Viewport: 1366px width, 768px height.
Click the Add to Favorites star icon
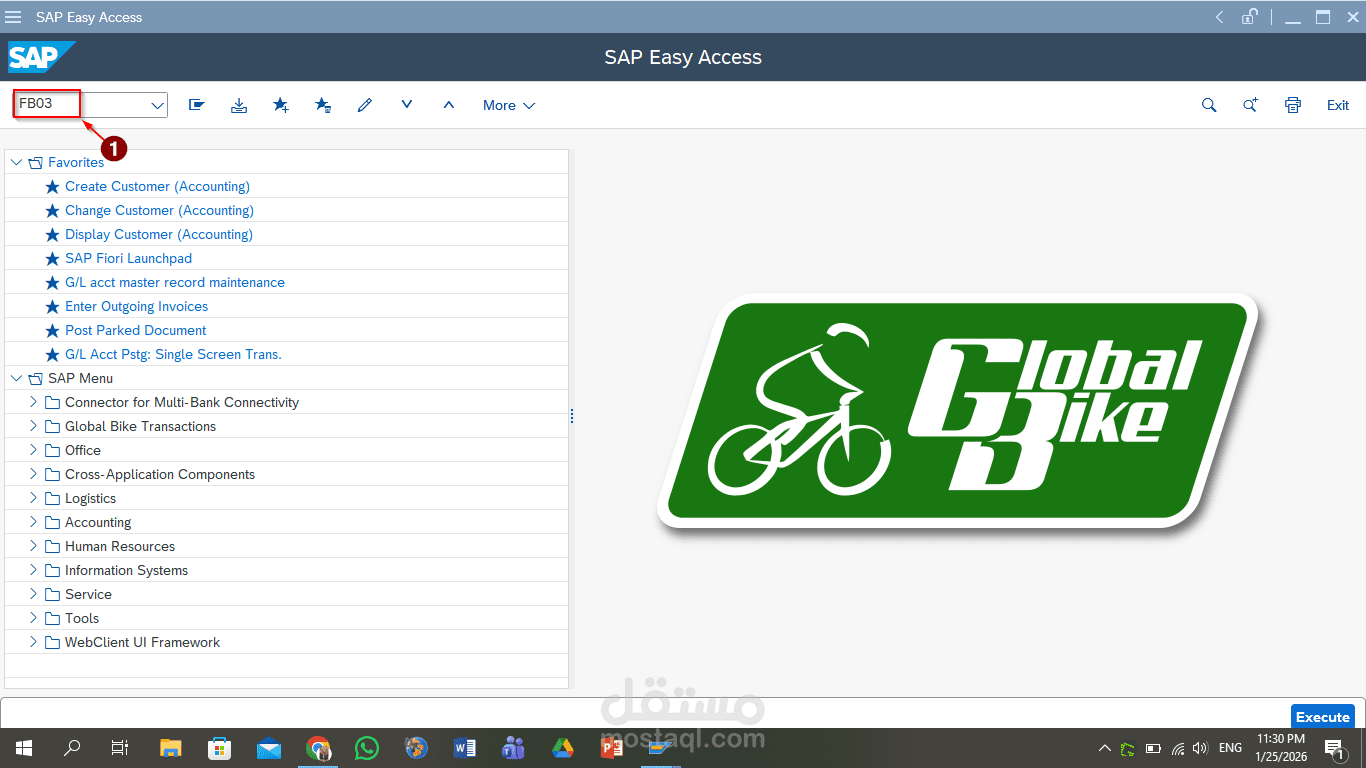tap(281, 105)
